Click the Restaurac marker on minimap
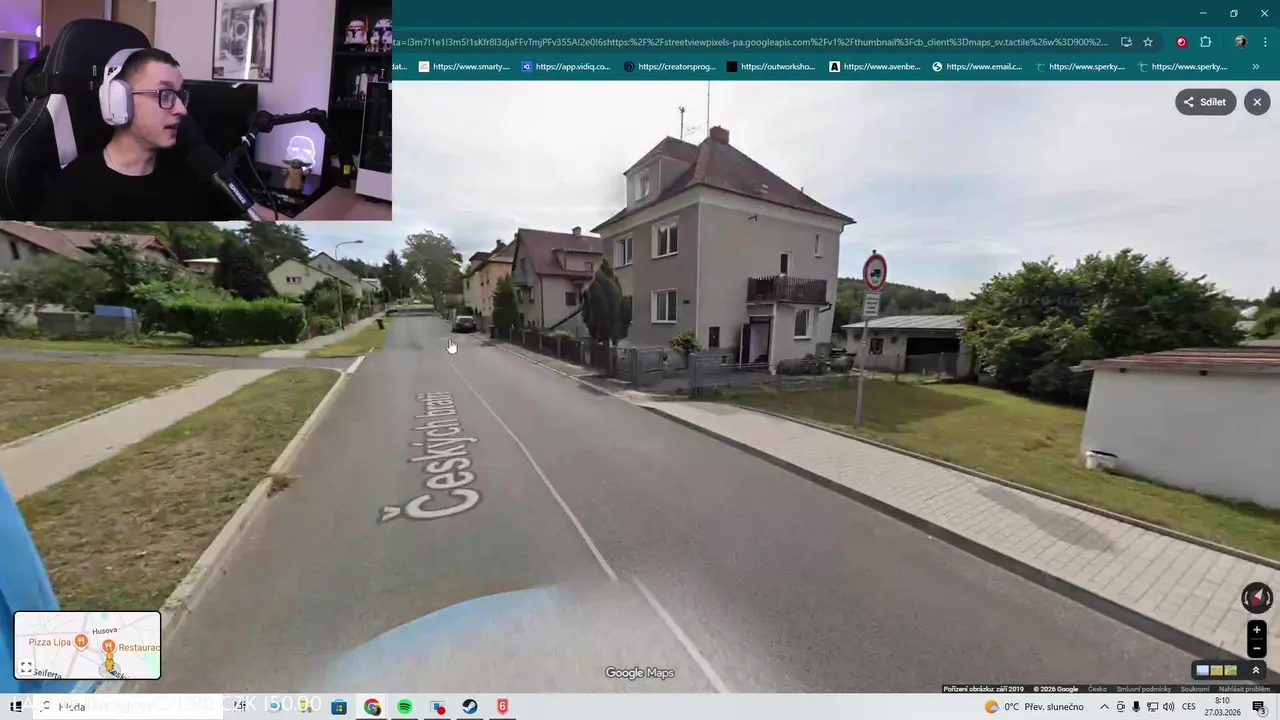Image resolution: width=1280 pixels, height=720 pixels. click(108, 647)
